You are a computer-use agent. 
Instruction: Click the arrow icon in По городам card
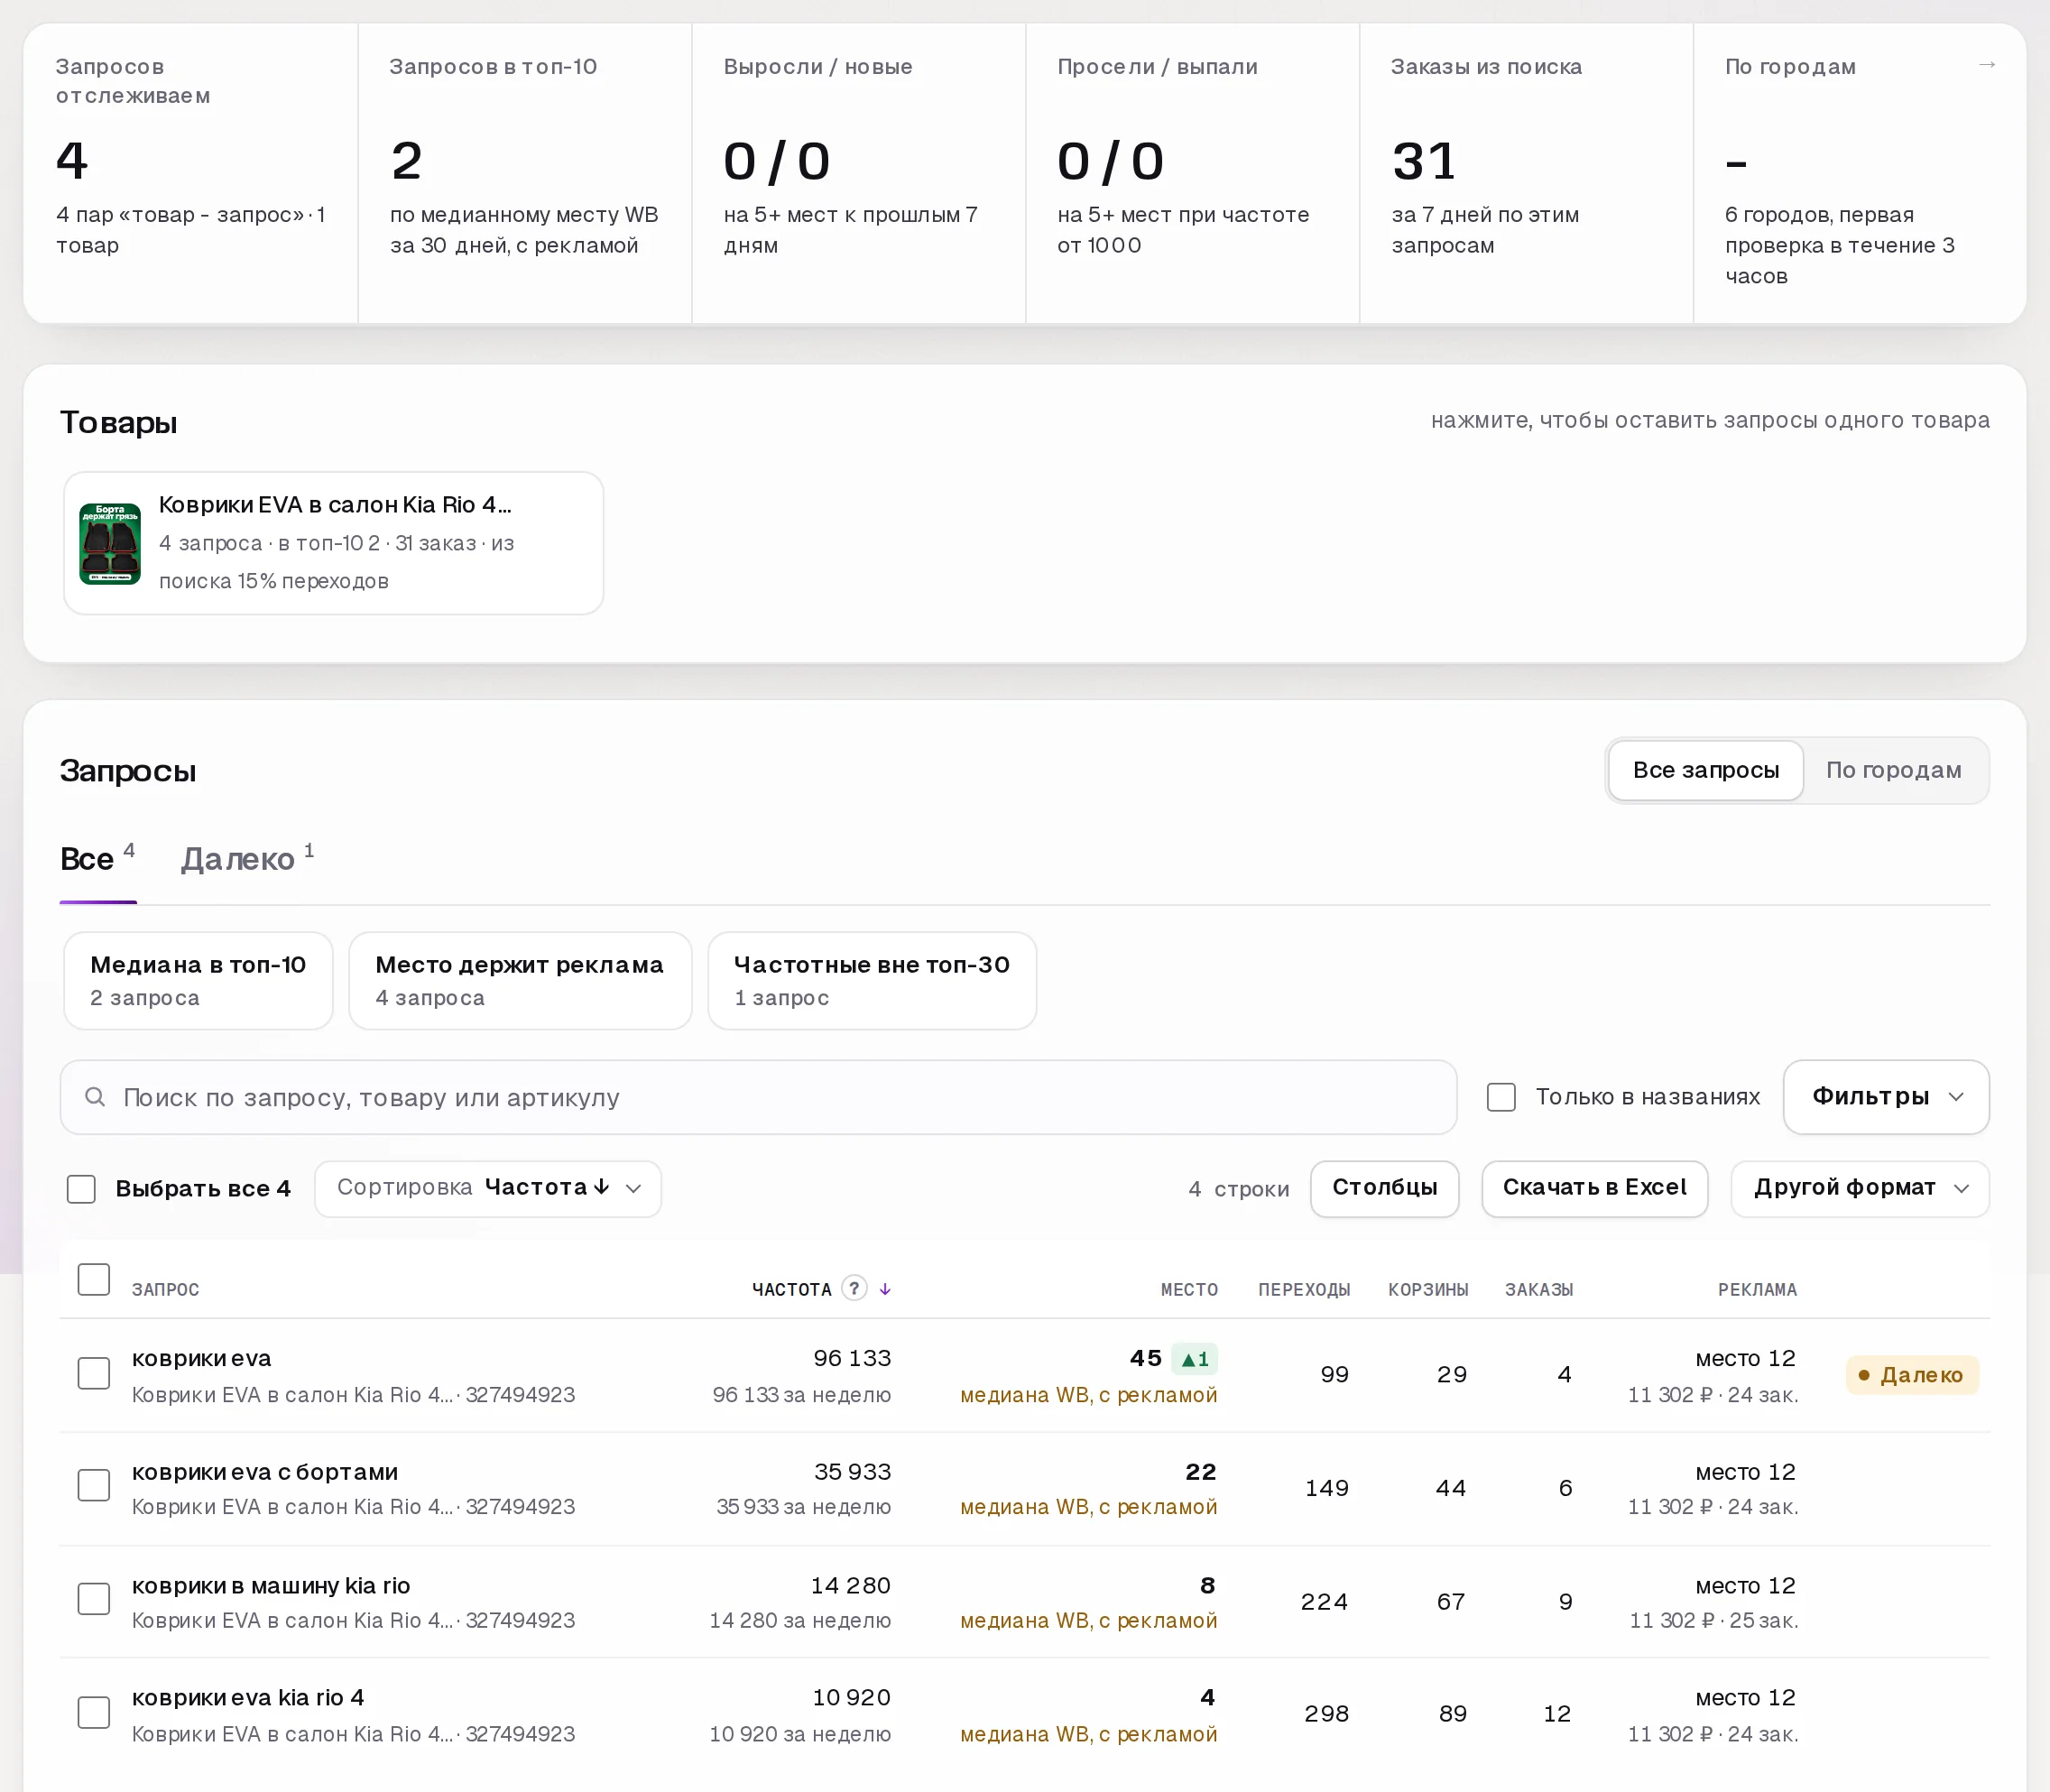pos(1986,65)
